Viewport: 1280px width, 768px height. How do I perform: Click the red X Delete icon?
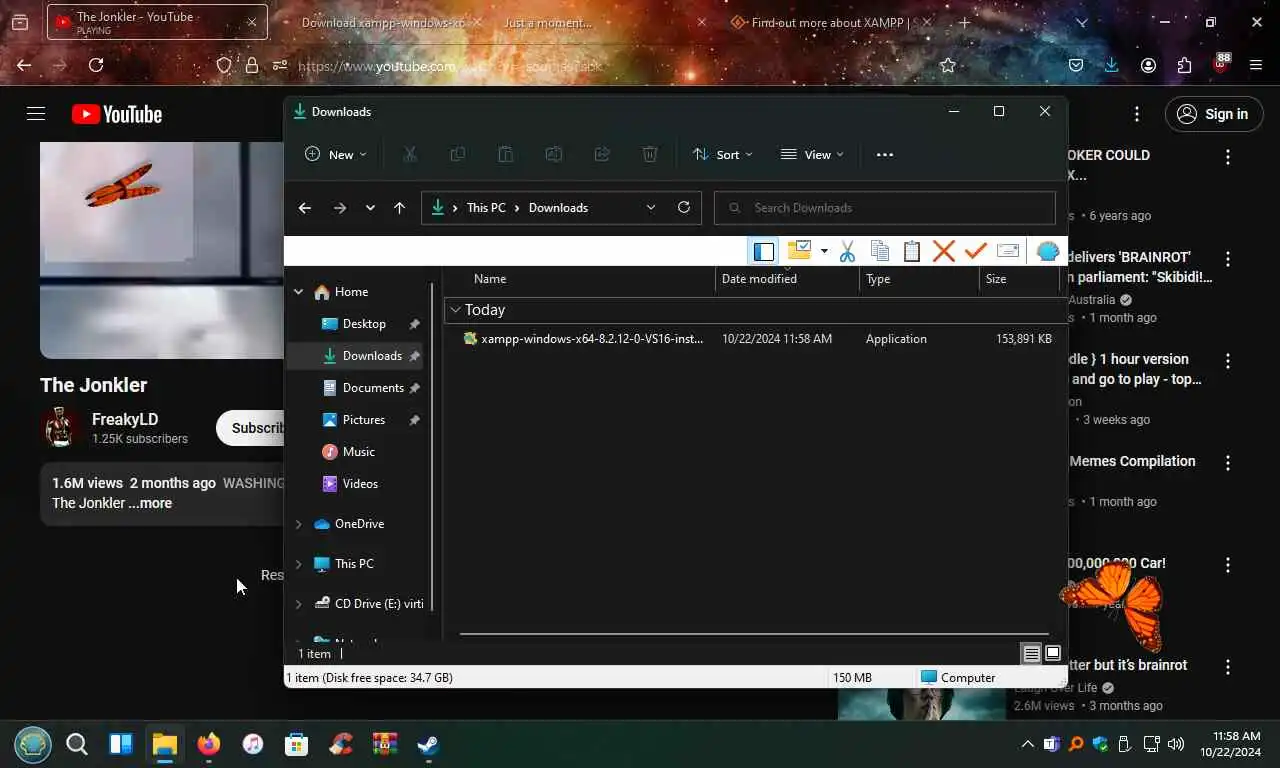coord(943,251)
